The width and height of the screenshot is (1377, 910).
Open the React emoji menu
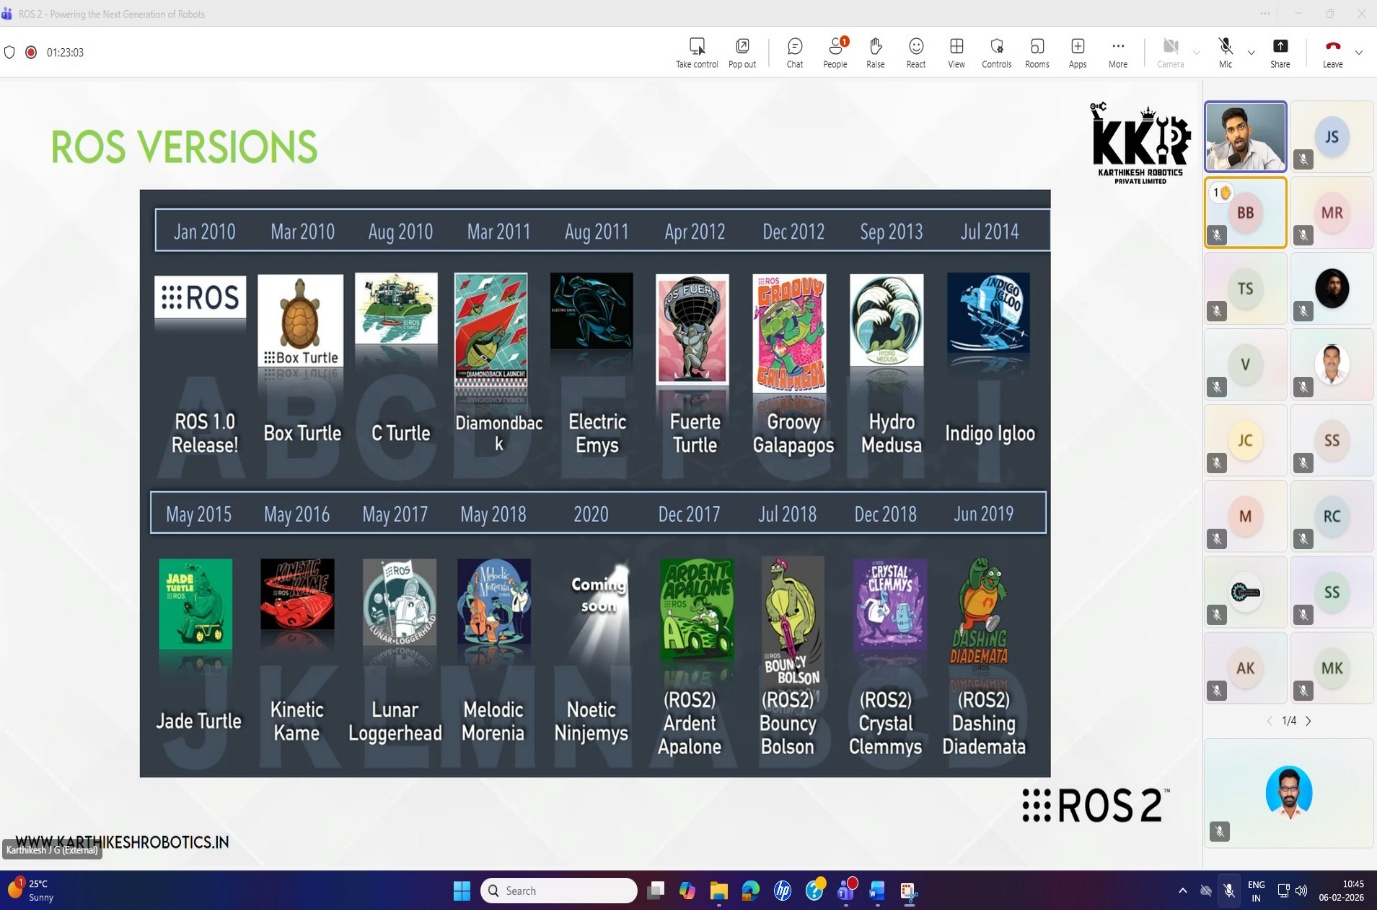point(915,52)
